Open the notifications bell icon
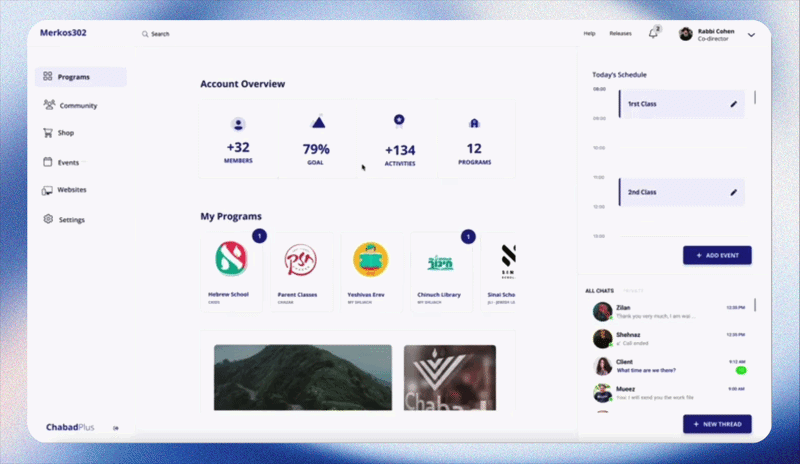The width and height of the screenshot is (800, 464). [653, 34]
